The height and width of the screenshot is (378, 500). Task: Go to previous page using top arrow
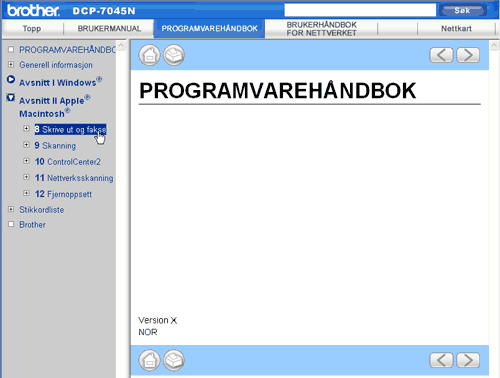pos(441,55)
